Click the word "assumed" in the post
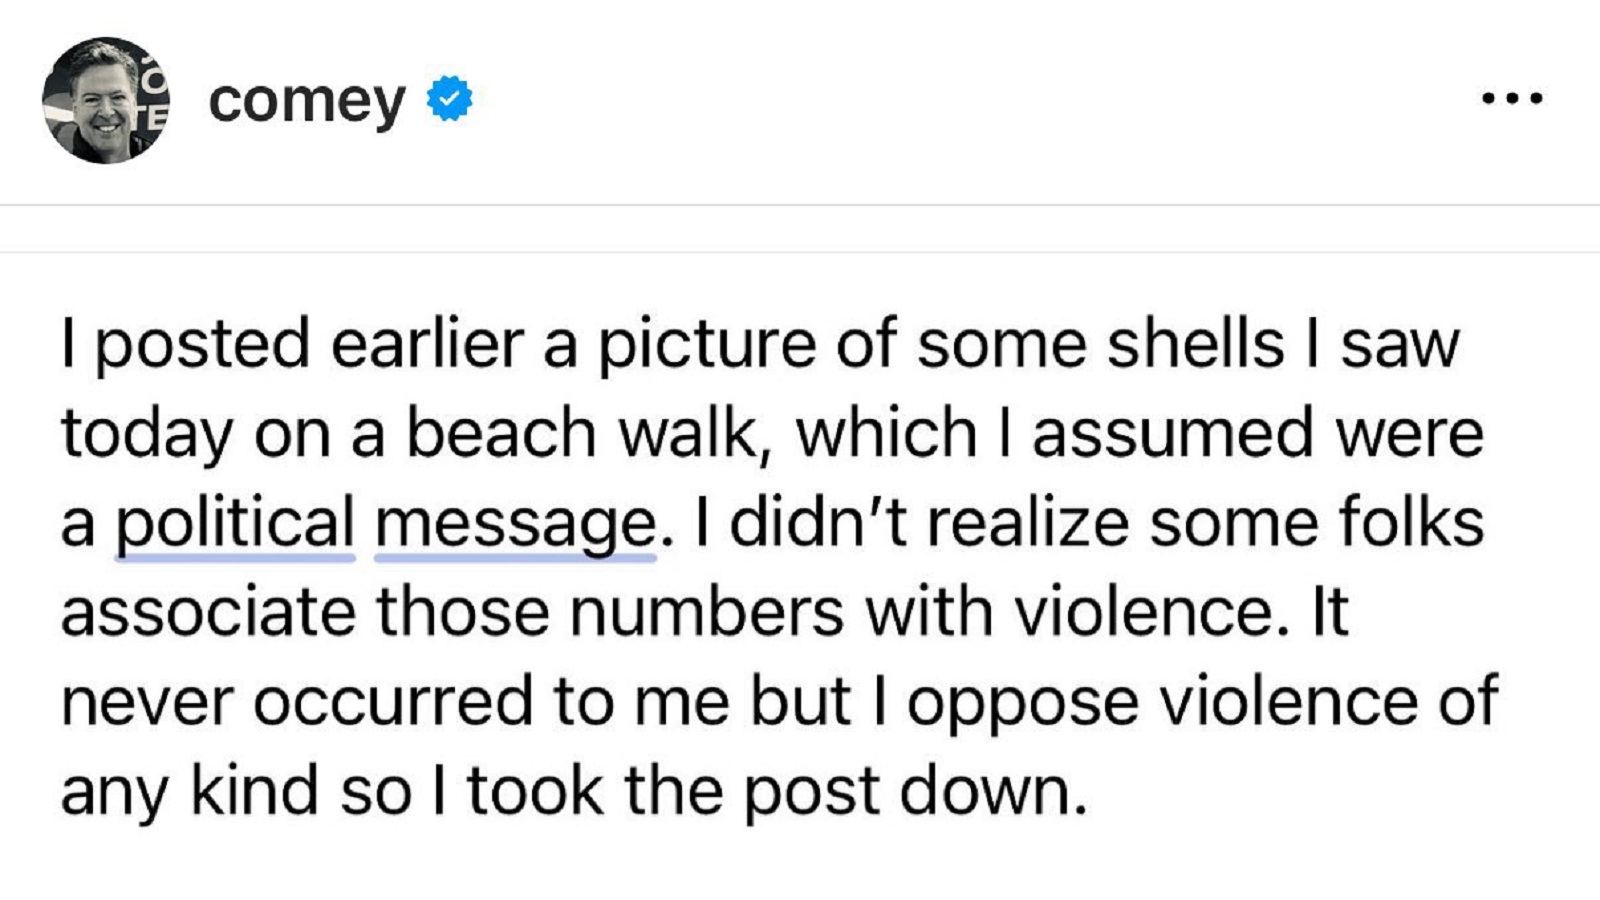This screenshot has height=900, width=1600. [1171, 434]
